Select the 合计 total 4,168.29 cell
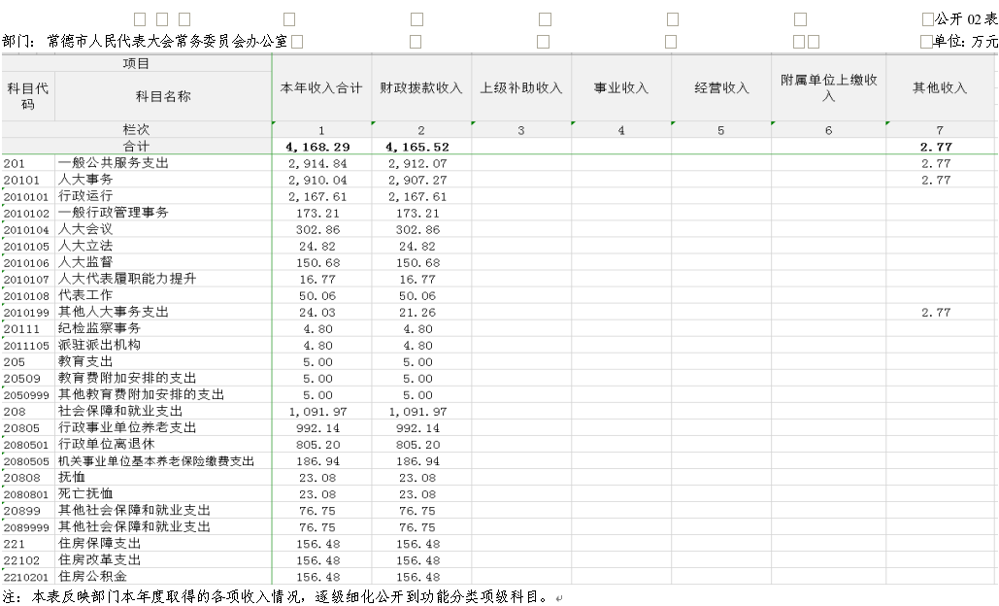 click(318, 147)
